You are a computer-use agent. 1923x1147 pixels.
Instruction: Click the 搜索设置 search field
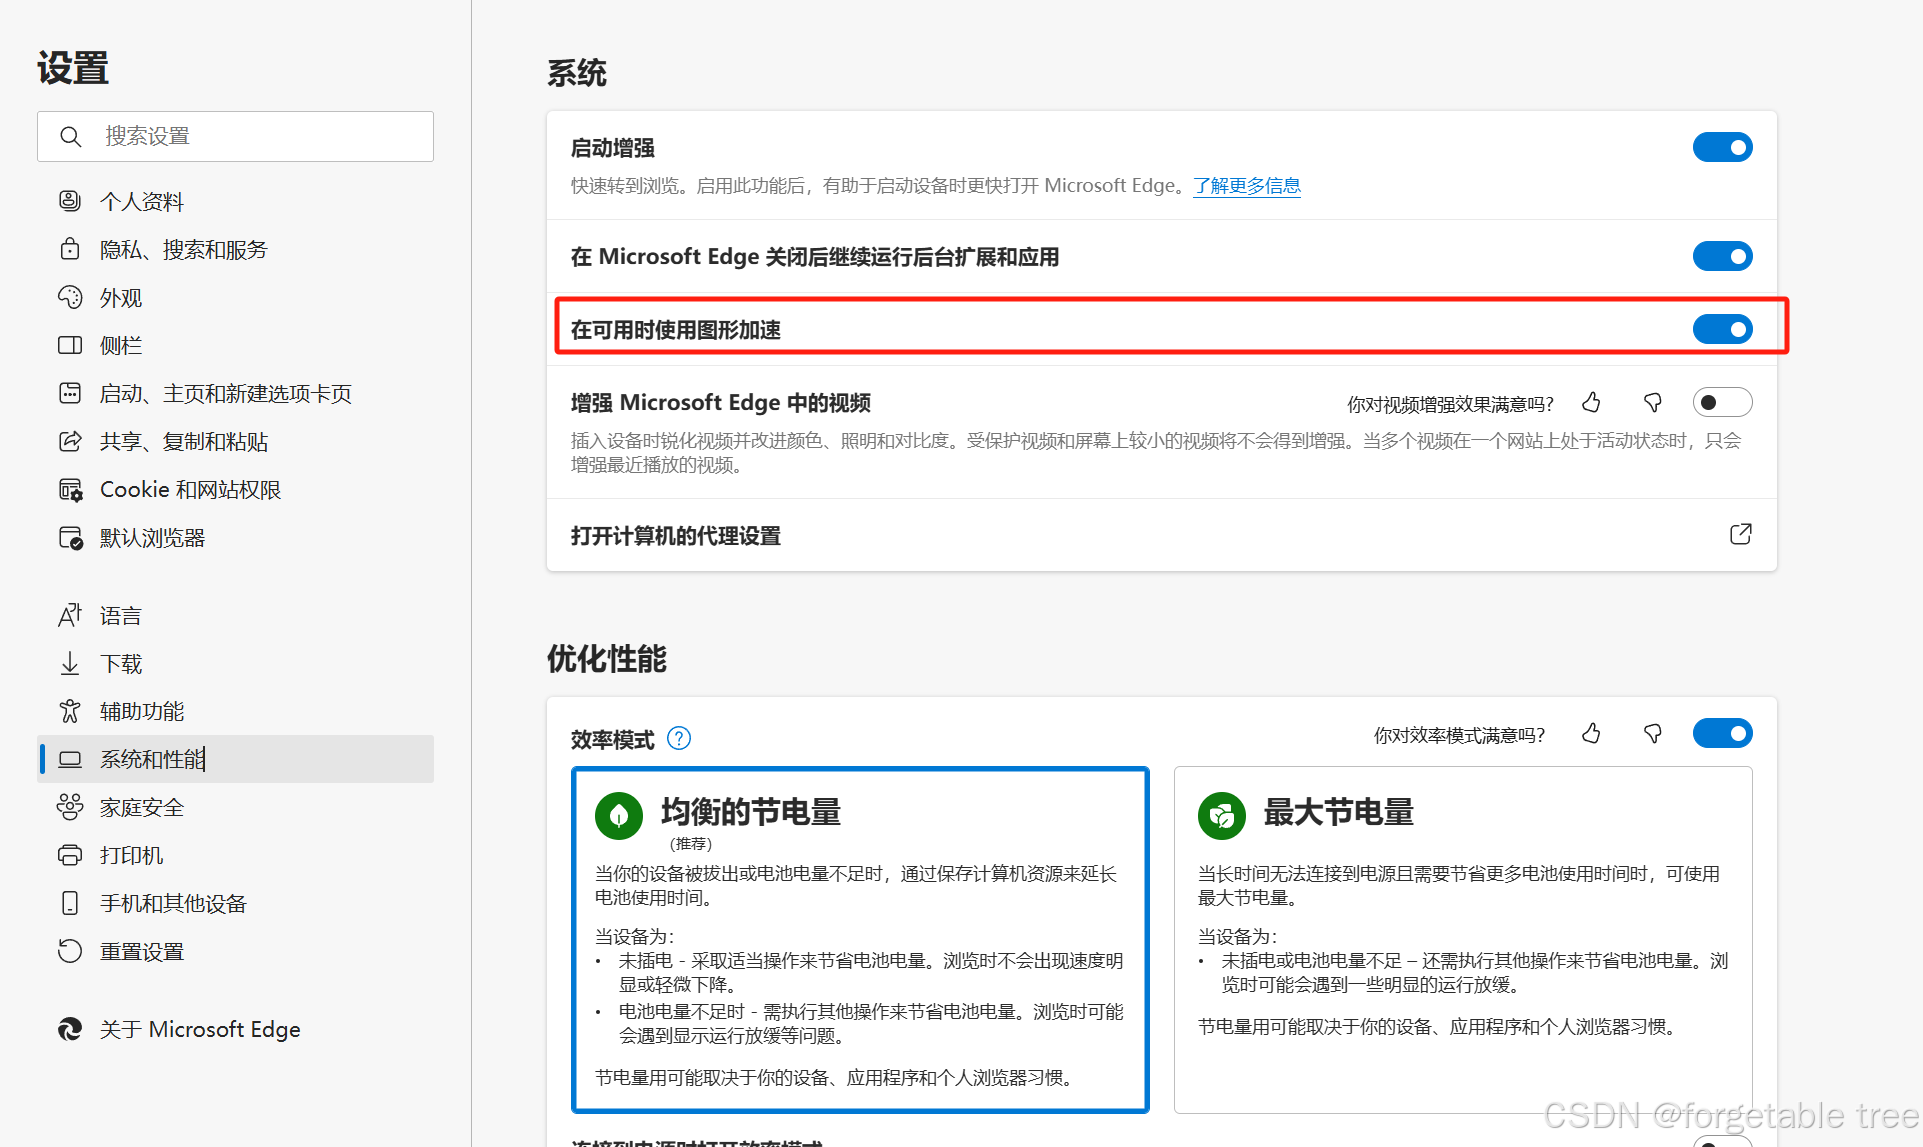260,136
